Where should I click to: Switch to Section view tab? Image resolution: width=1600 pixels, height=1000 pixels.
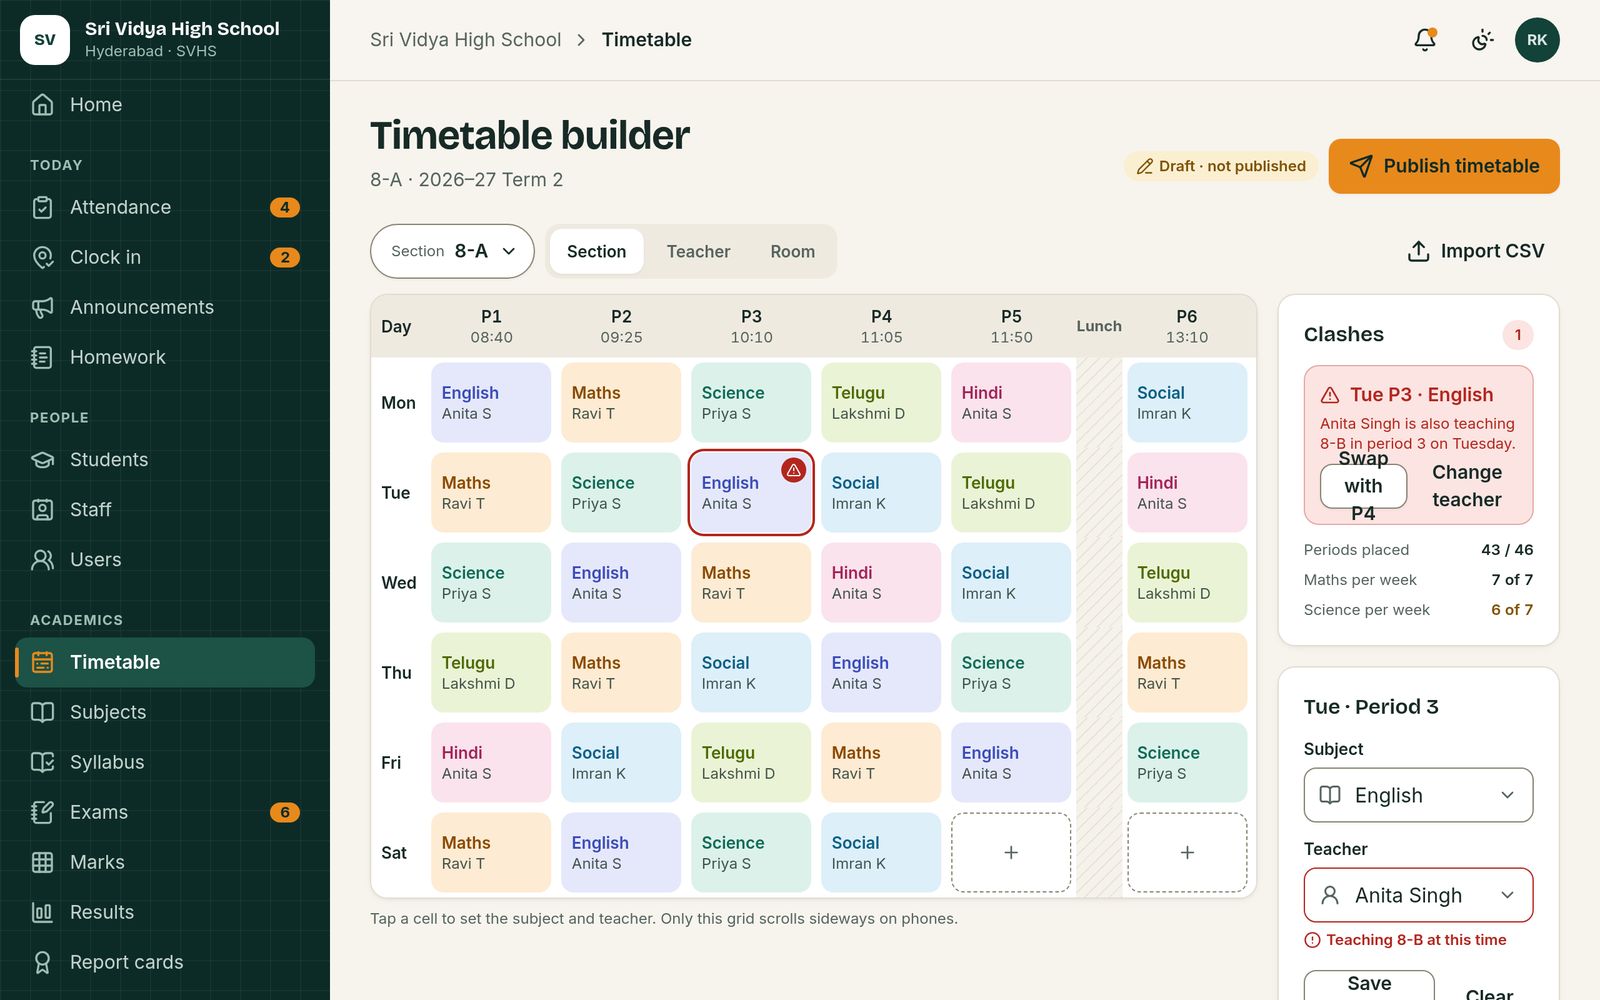click(596, 252)
